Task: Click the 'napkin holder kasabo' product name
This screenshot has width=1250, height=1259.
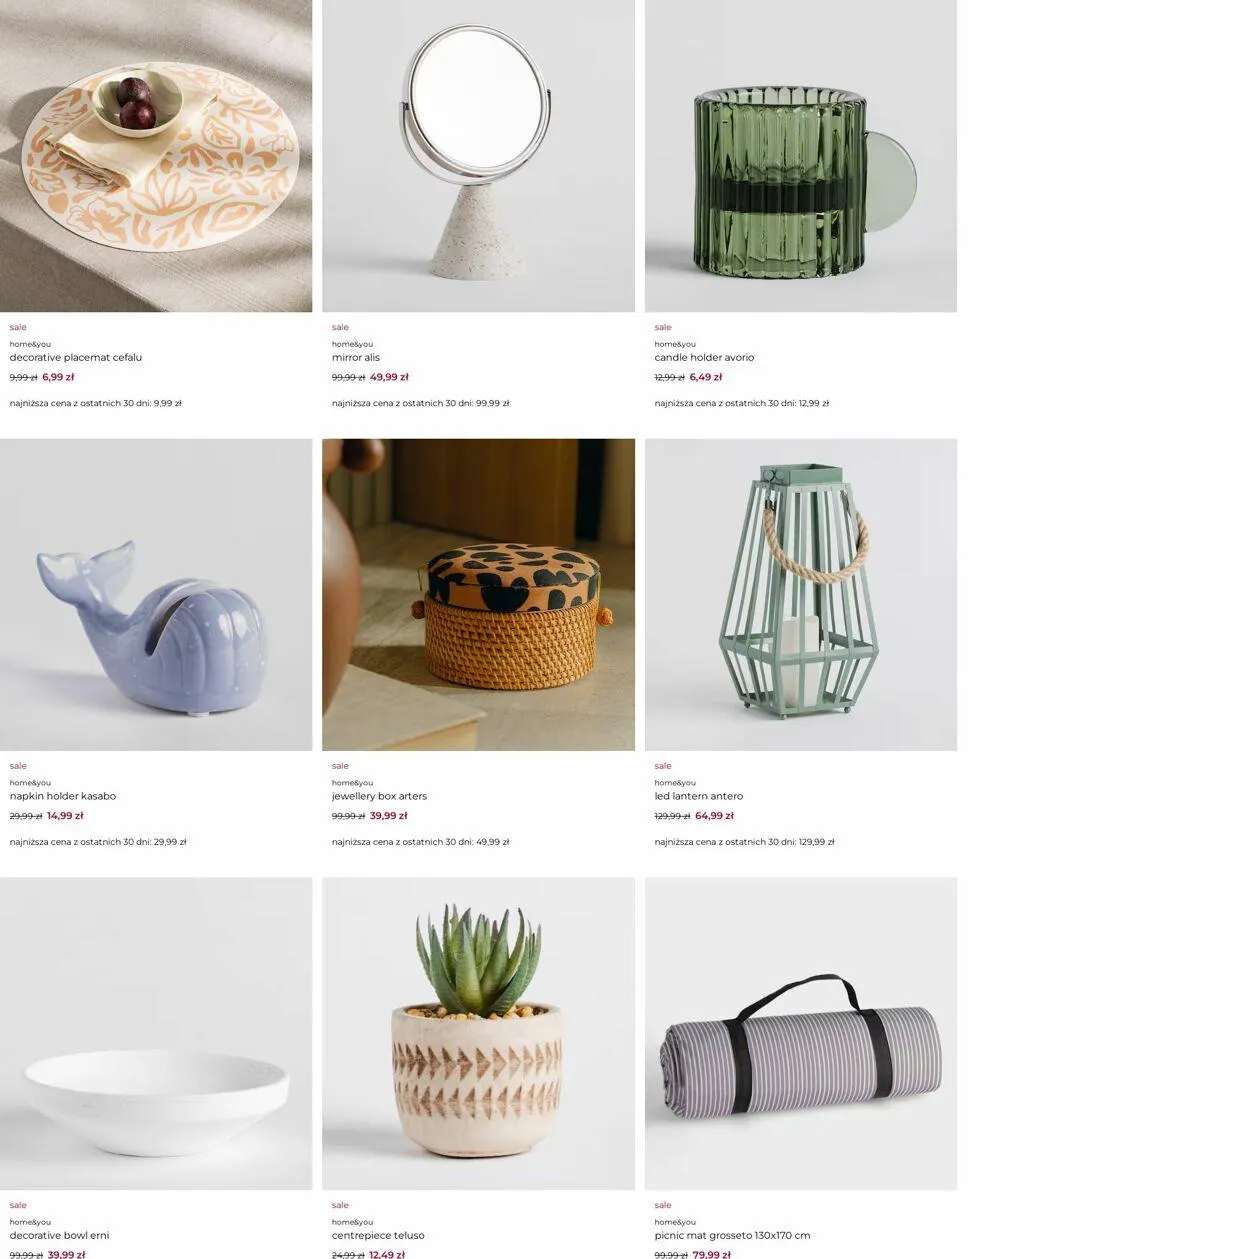Action: [x=63, y=796]
